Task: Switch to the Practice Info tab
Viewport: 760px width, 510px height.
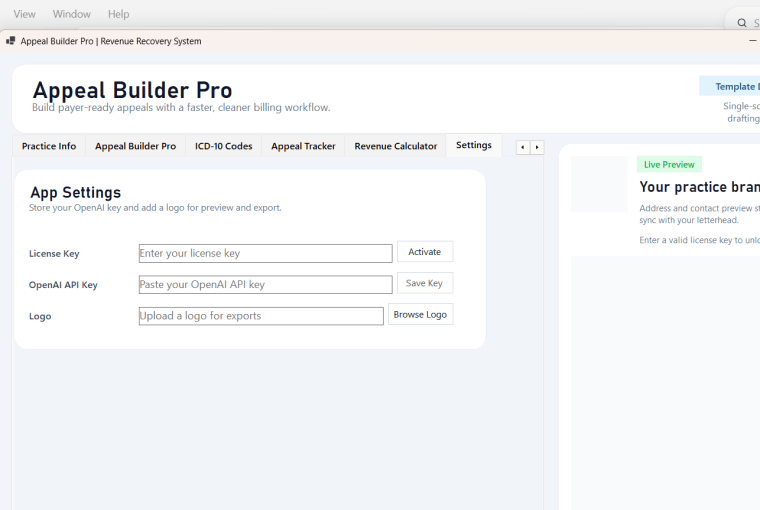Action: (49, 146)
